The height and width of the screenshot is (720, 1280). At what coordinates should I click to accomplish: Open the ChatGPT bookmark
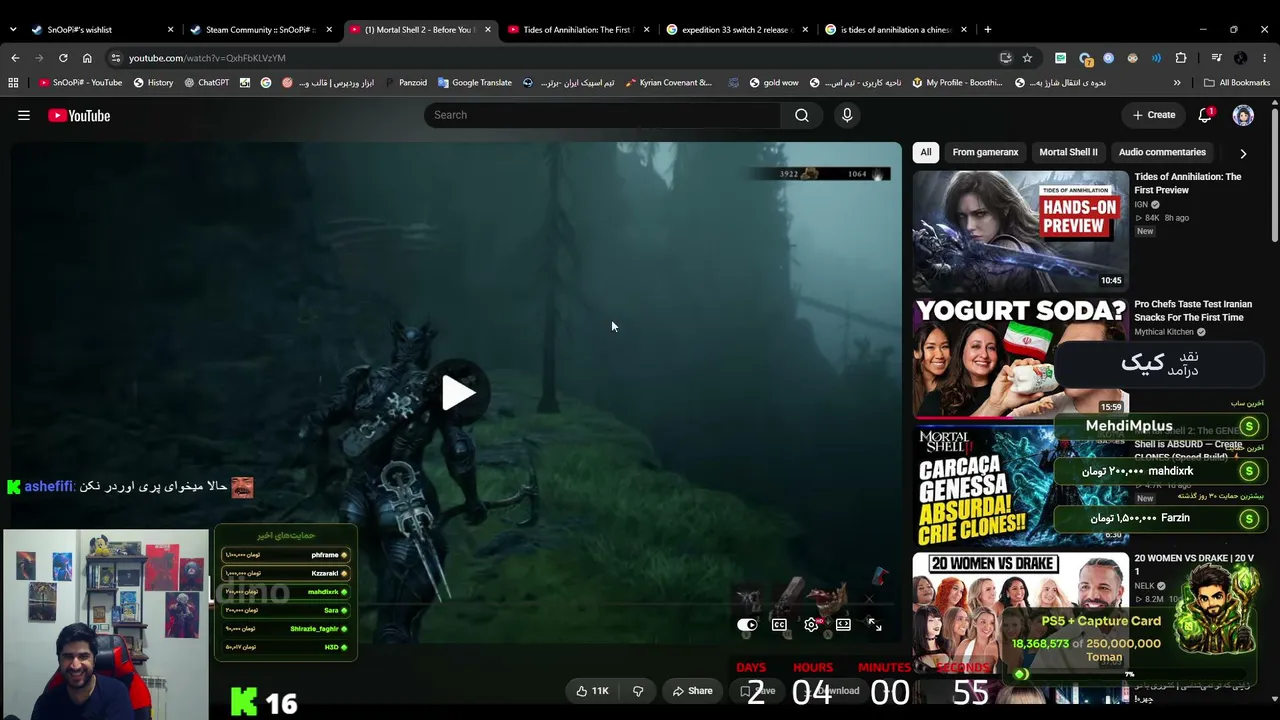tap(206, 83)
